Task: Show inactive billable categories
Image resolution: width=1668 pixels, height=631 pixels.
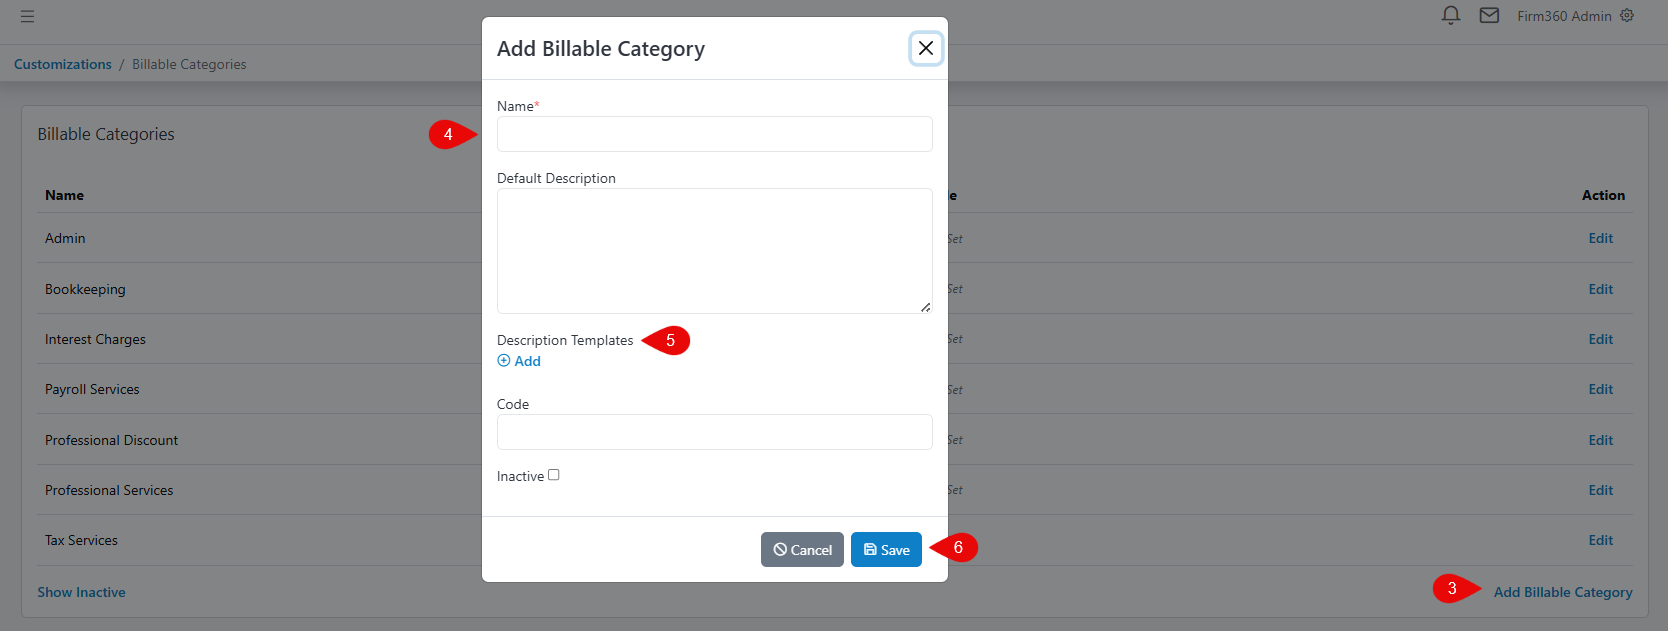Action: (x=81, y=592)
